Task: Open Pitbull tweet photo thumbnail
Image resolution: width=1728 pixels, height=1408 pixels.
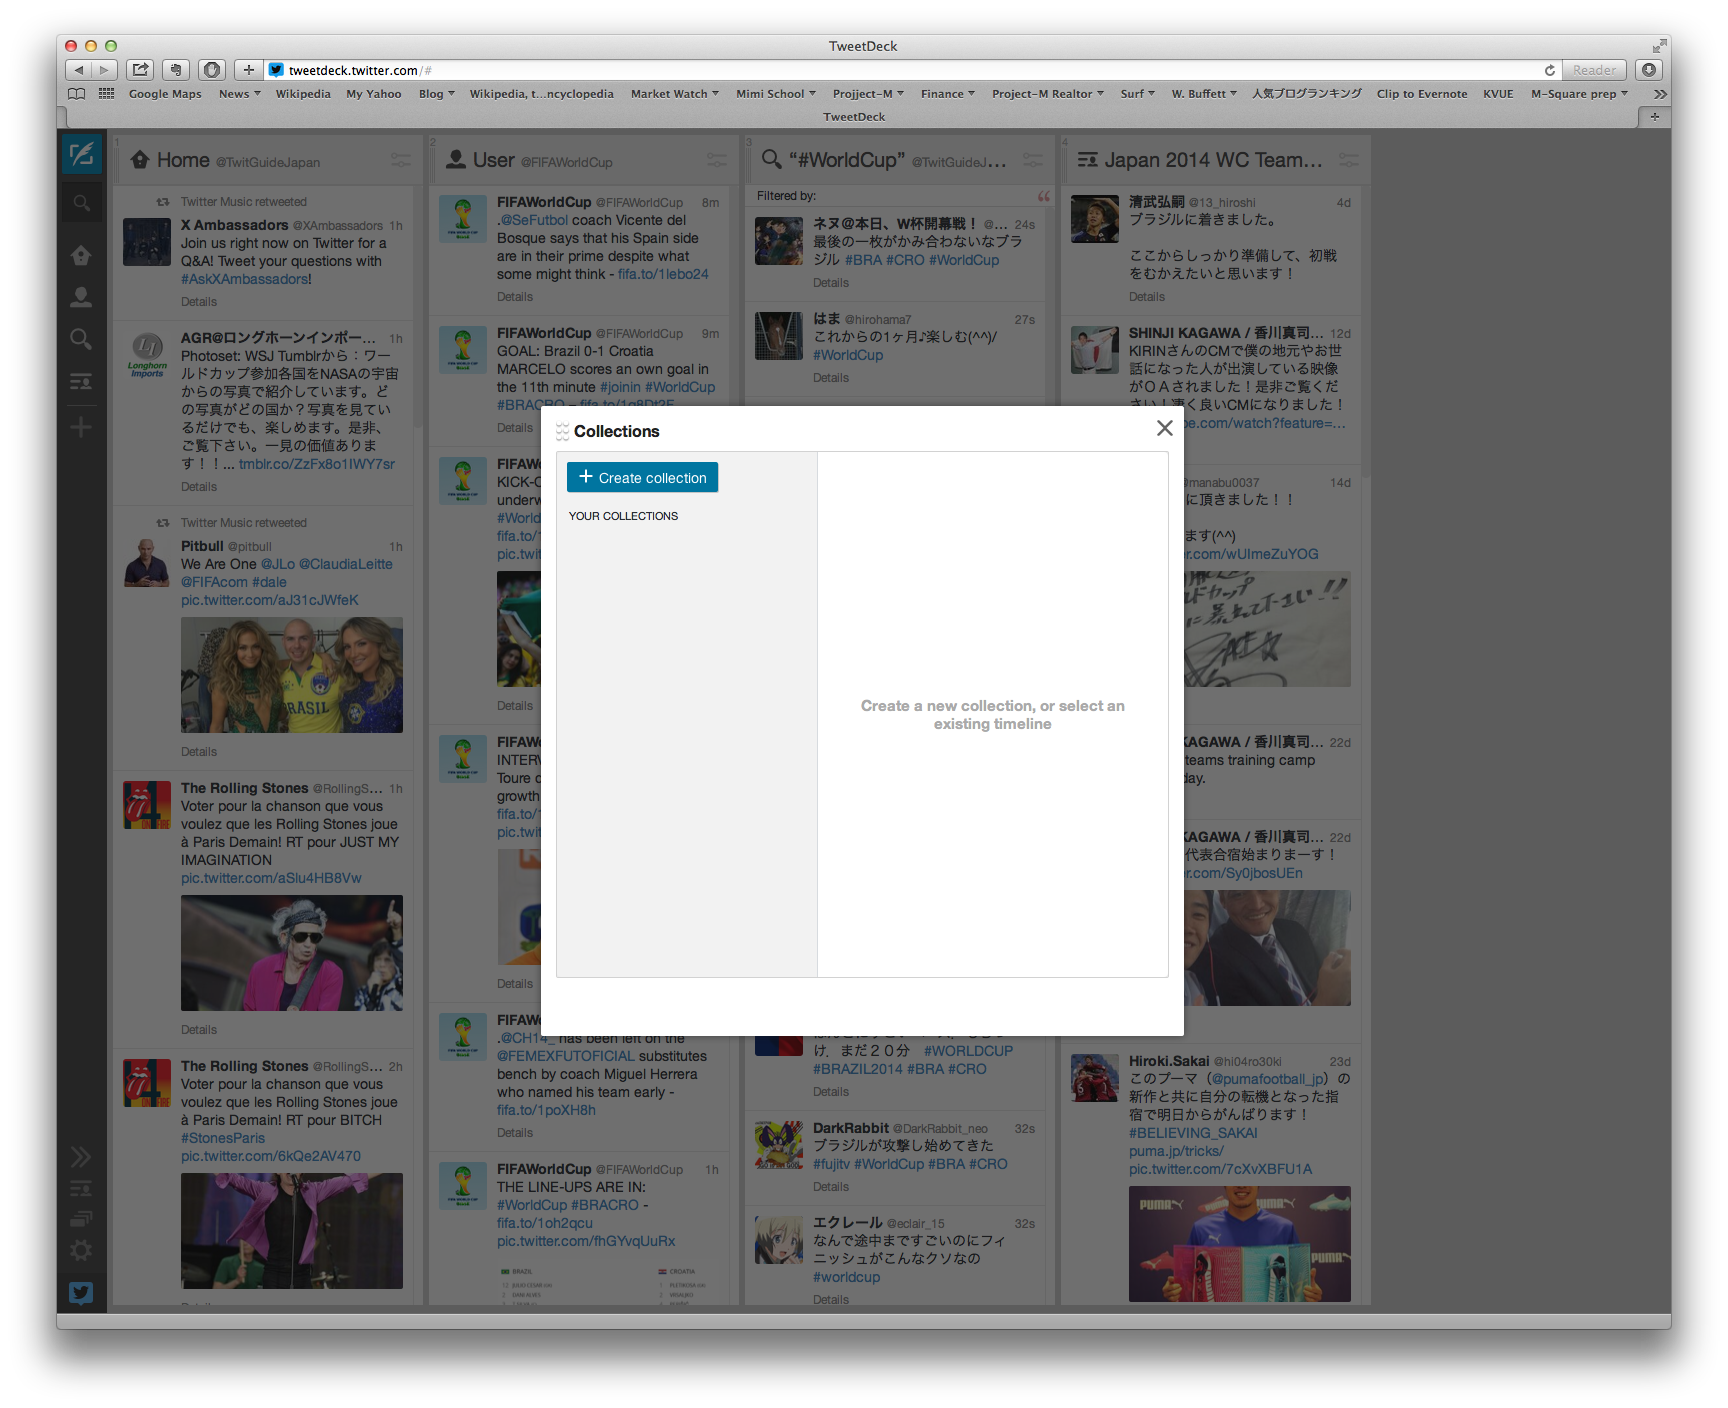Action: point(292,675)
